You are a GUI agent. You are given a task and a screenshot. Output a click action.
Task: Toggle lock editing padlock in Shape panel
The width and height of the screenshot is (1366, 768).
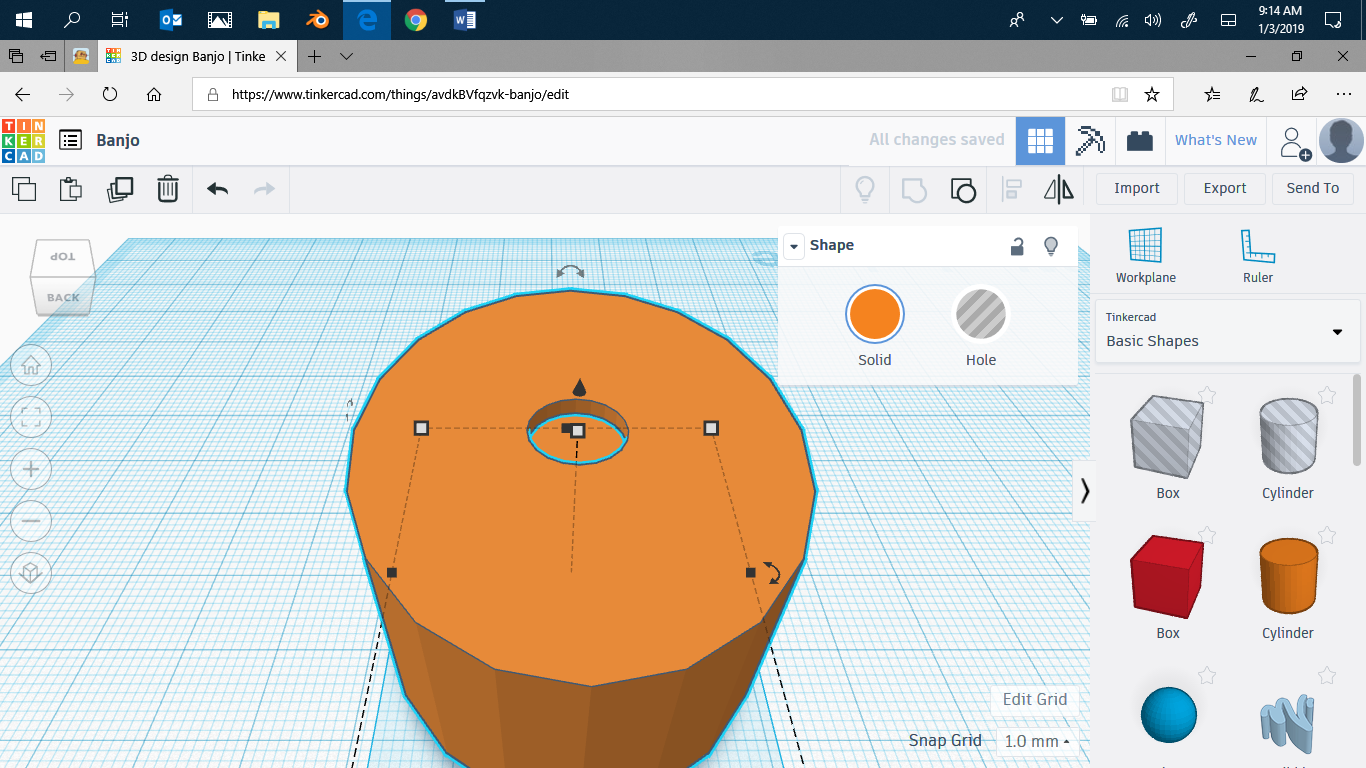(x=1017, y=246)
